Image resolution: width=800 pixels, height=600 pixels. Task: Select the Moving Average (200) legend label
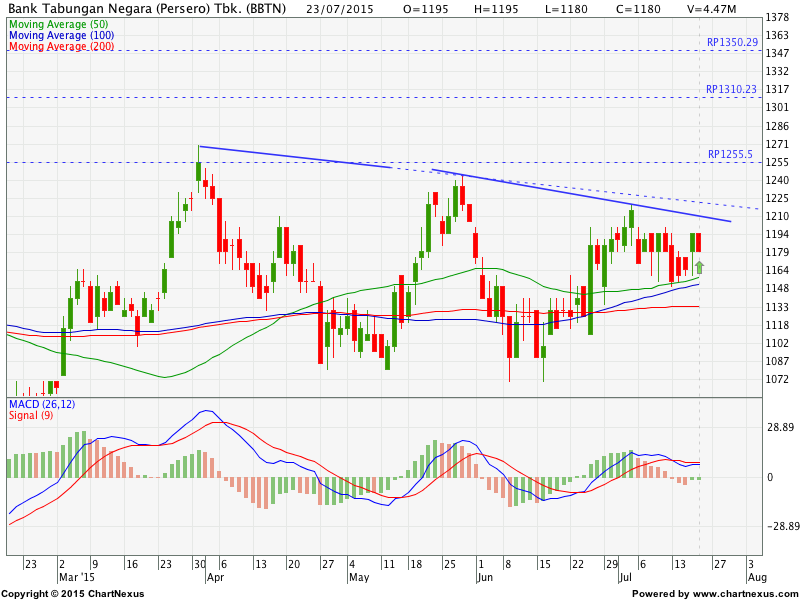[60, 46]
